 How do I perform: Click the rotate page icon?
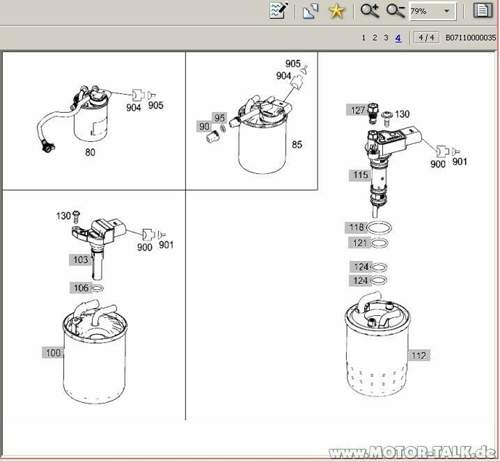(x=310, y=11)
